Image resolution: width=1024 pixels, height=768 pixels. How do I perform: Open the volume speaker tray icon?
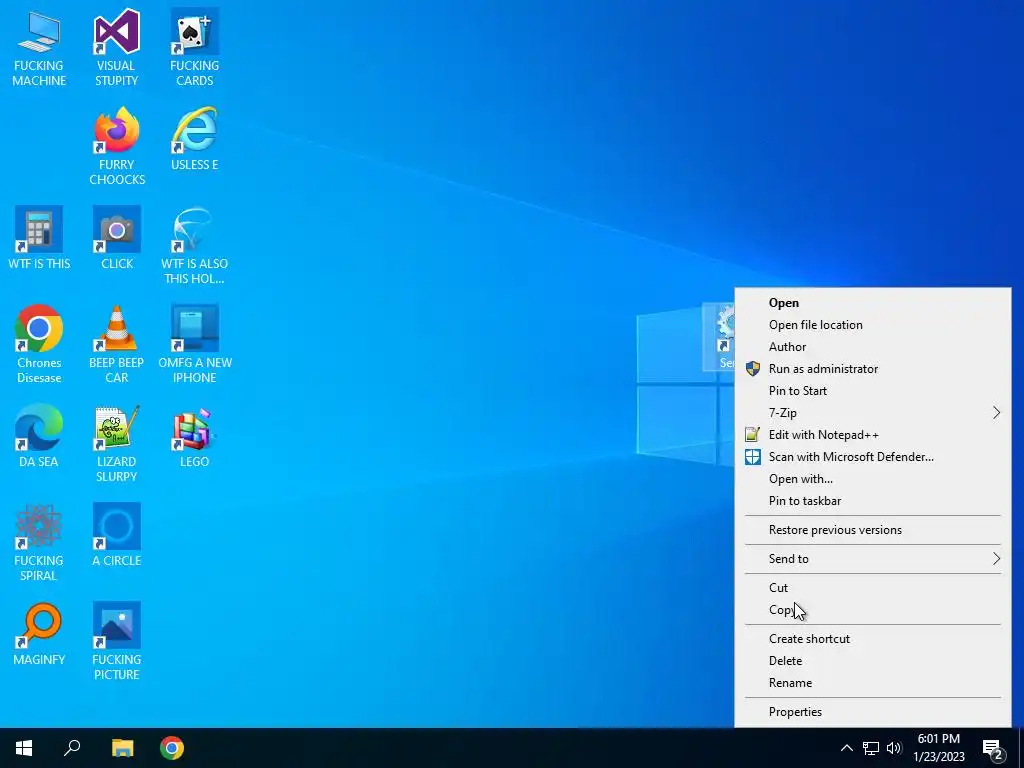(x=894, y=748)
